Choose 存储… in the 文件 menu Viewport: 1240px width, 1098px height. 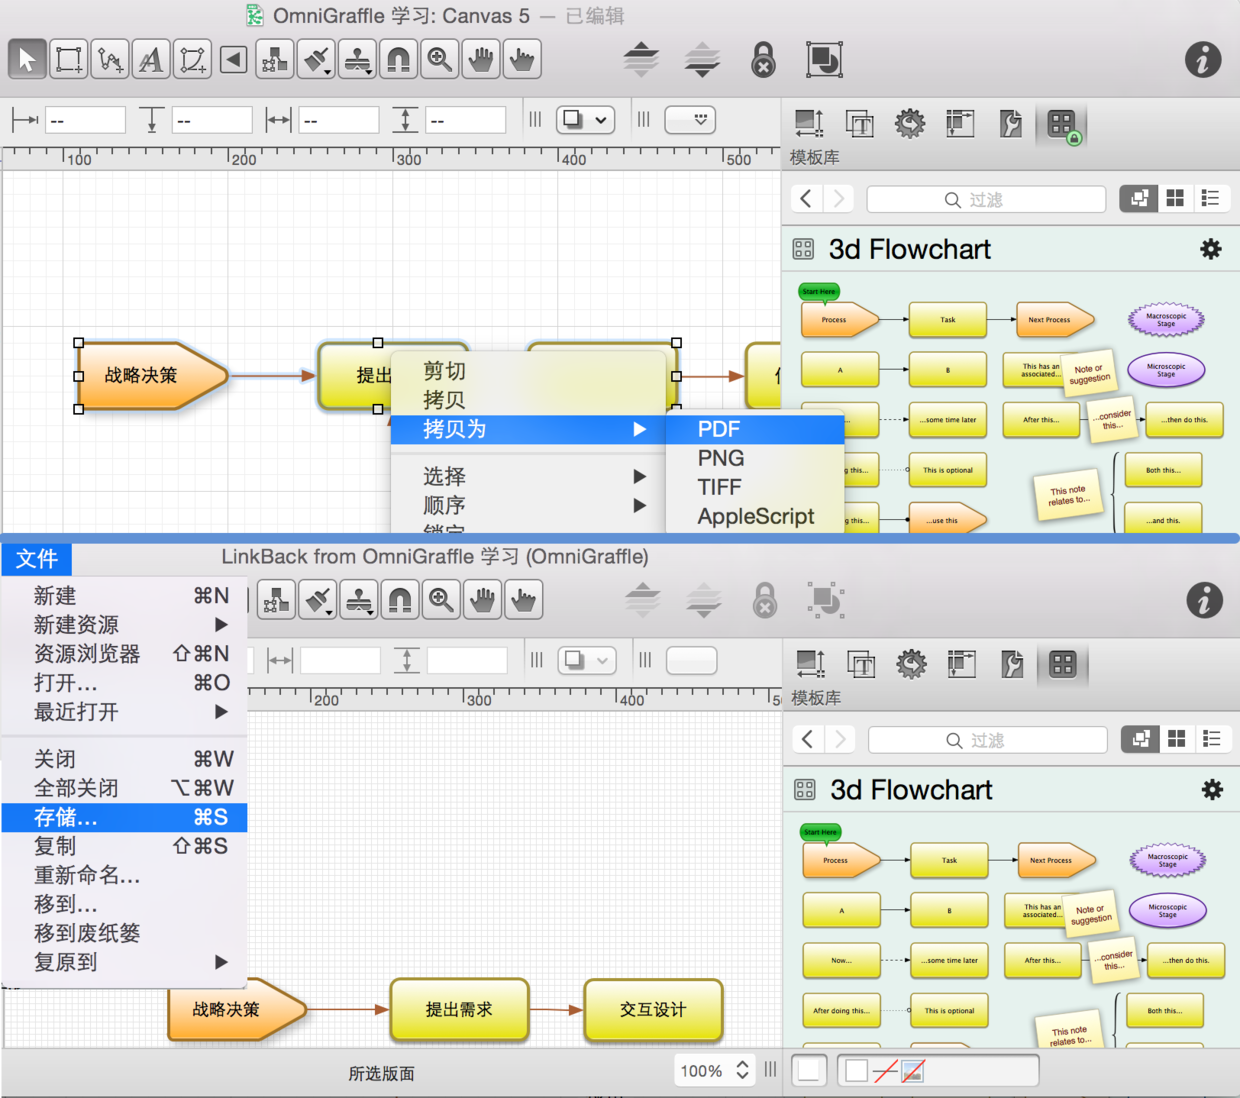124,817
